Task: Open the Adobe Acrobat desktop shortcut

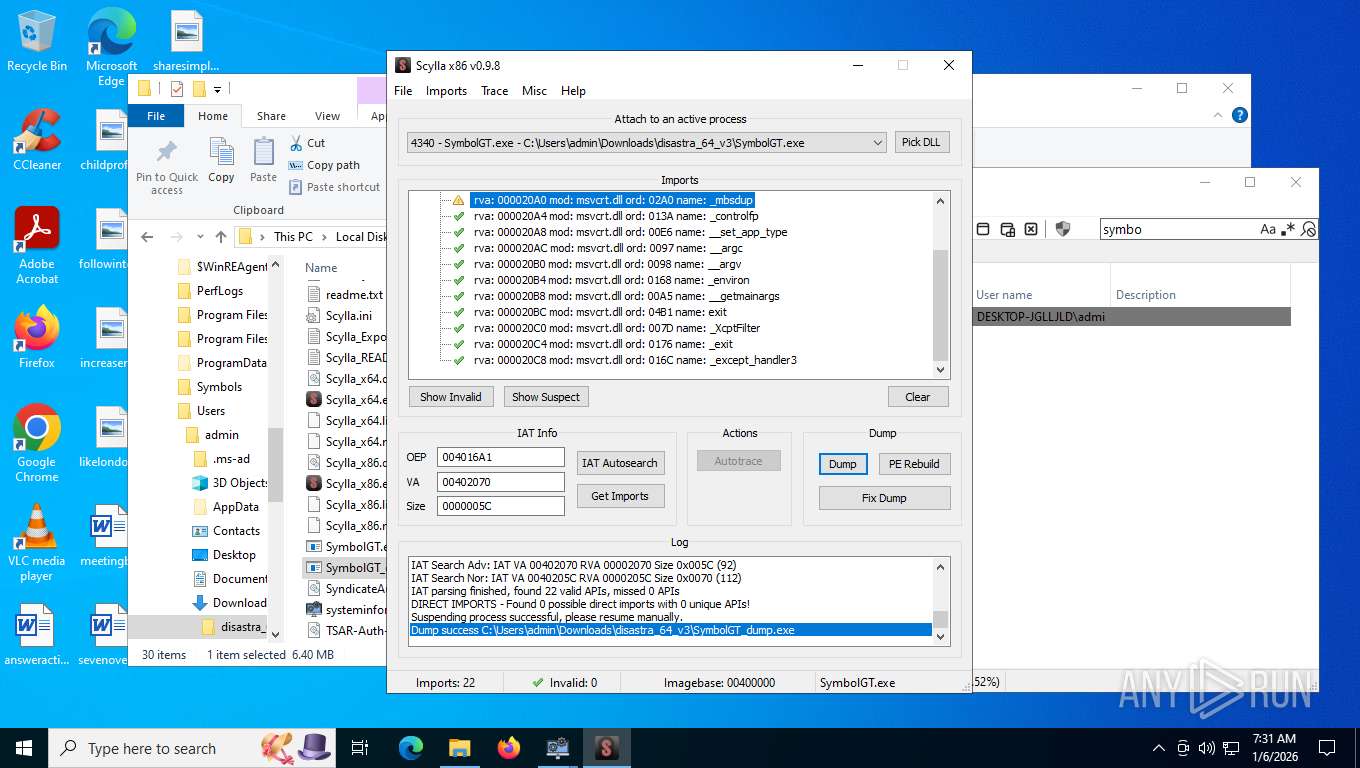Action: [x=37, y=245]
